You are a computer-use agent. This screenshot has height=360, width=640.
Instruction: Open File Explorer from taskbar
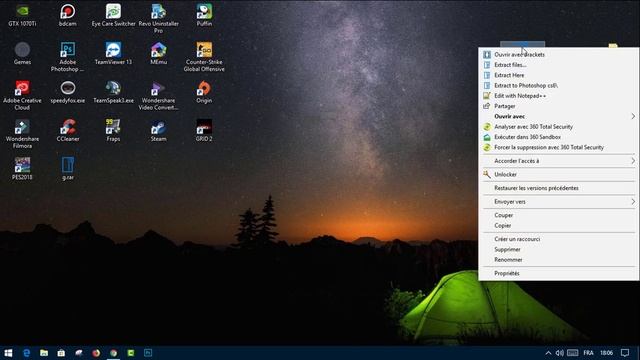pos(44,353)
